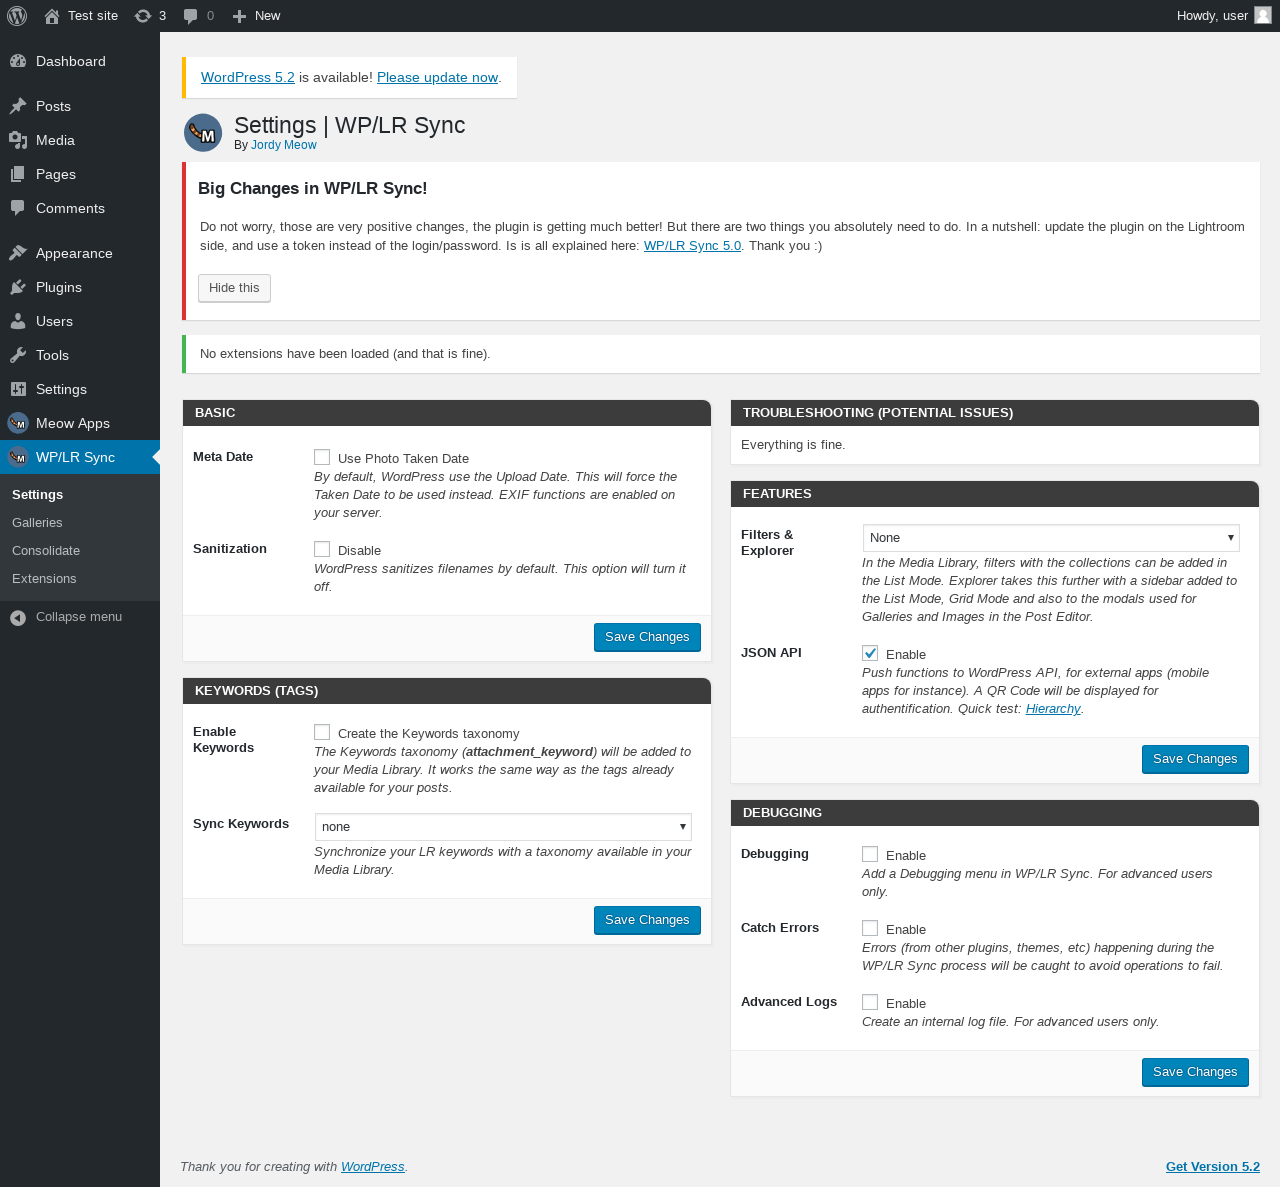Click the Hide this button
The height and width of the screenshot is (1187, 1280).
pos(234,288)
